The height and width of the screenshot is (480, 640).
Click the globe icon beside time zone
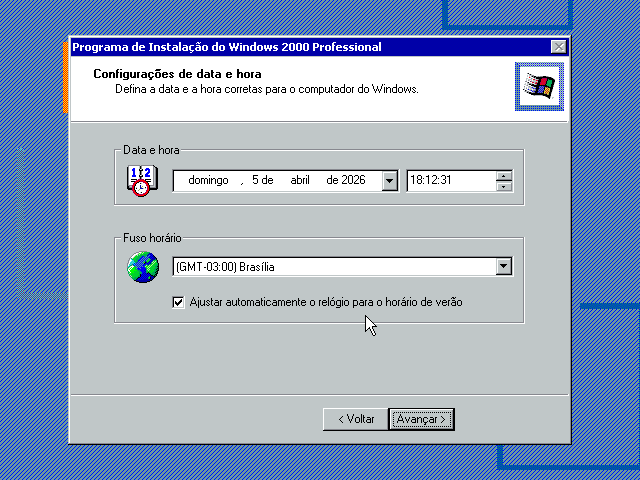143,267
